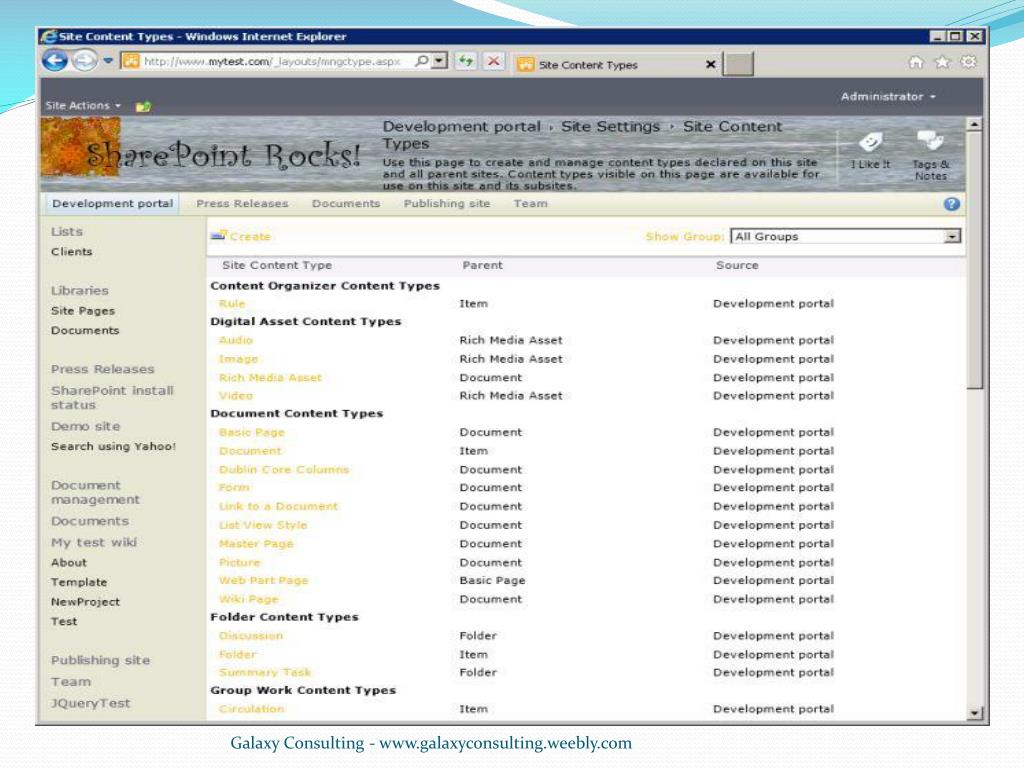Open the List View Style content type
This screenshot has width=1024, height=768.
point(263,525)
